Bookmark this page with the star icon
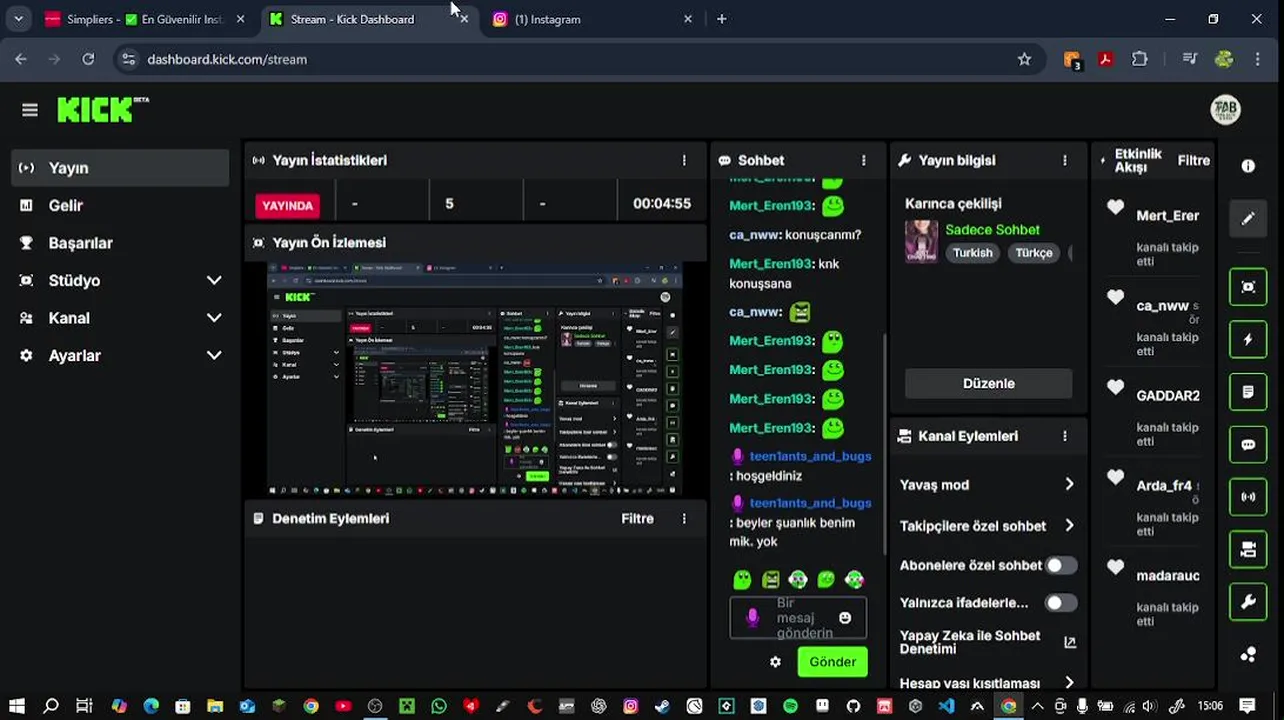 pos(1024,59)
